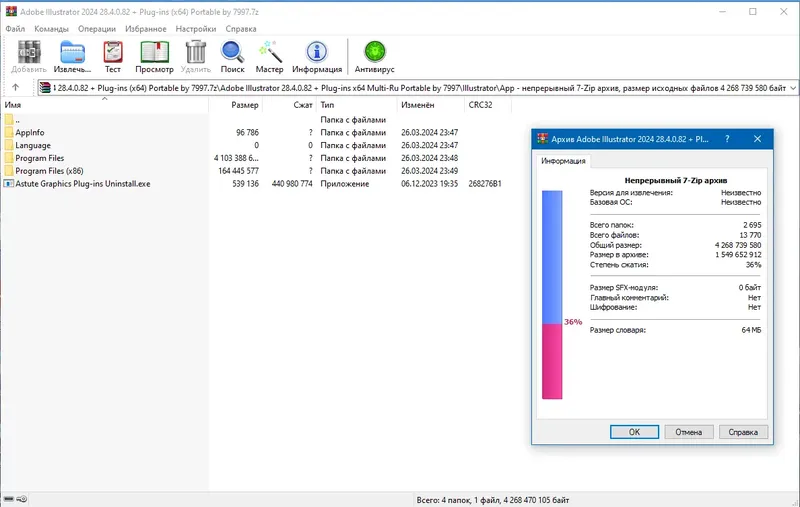
Task: Click the packed size 440 980 774
Action: pyautogui.click(x=292, y=184)
